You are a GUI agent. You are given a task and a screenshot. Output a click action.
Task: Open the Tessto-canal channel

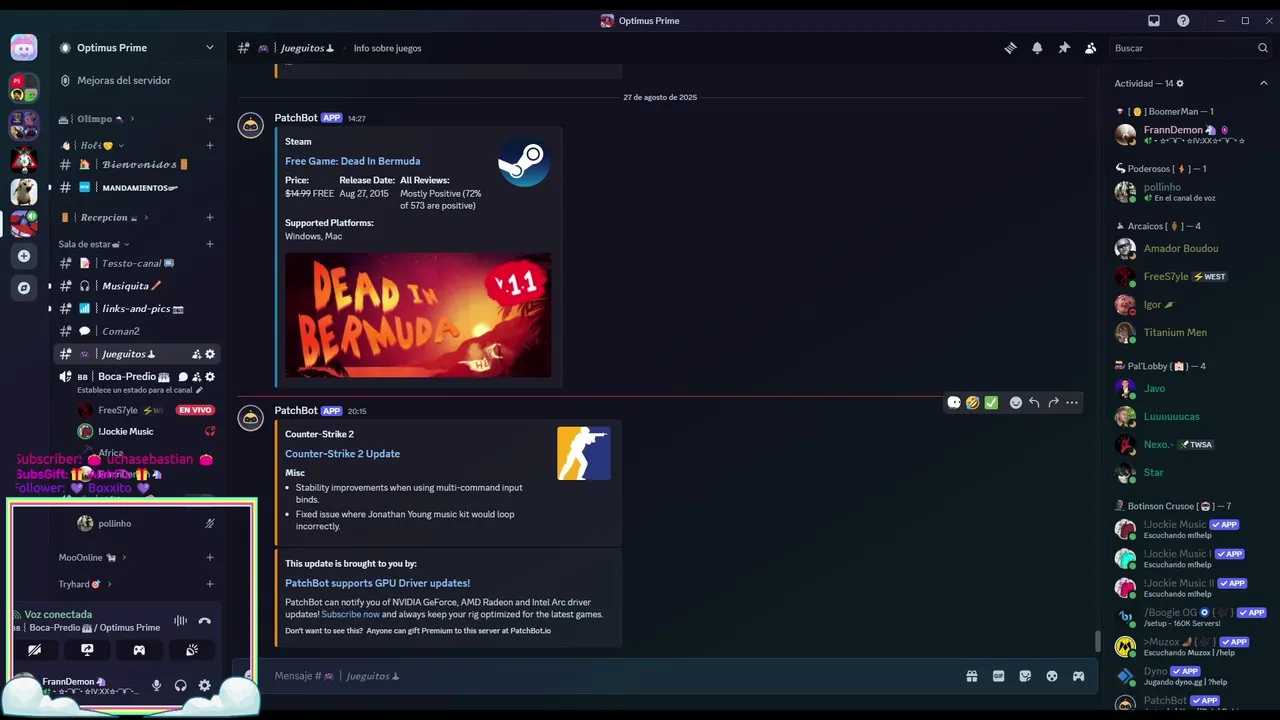pos(136,263)
